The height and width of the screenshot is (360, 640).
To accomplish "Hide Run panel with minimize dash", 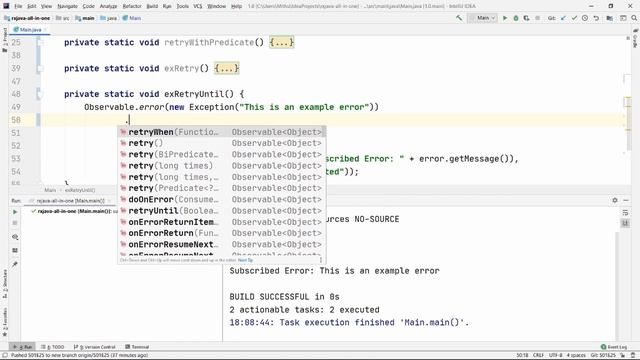I will point(626,200).
